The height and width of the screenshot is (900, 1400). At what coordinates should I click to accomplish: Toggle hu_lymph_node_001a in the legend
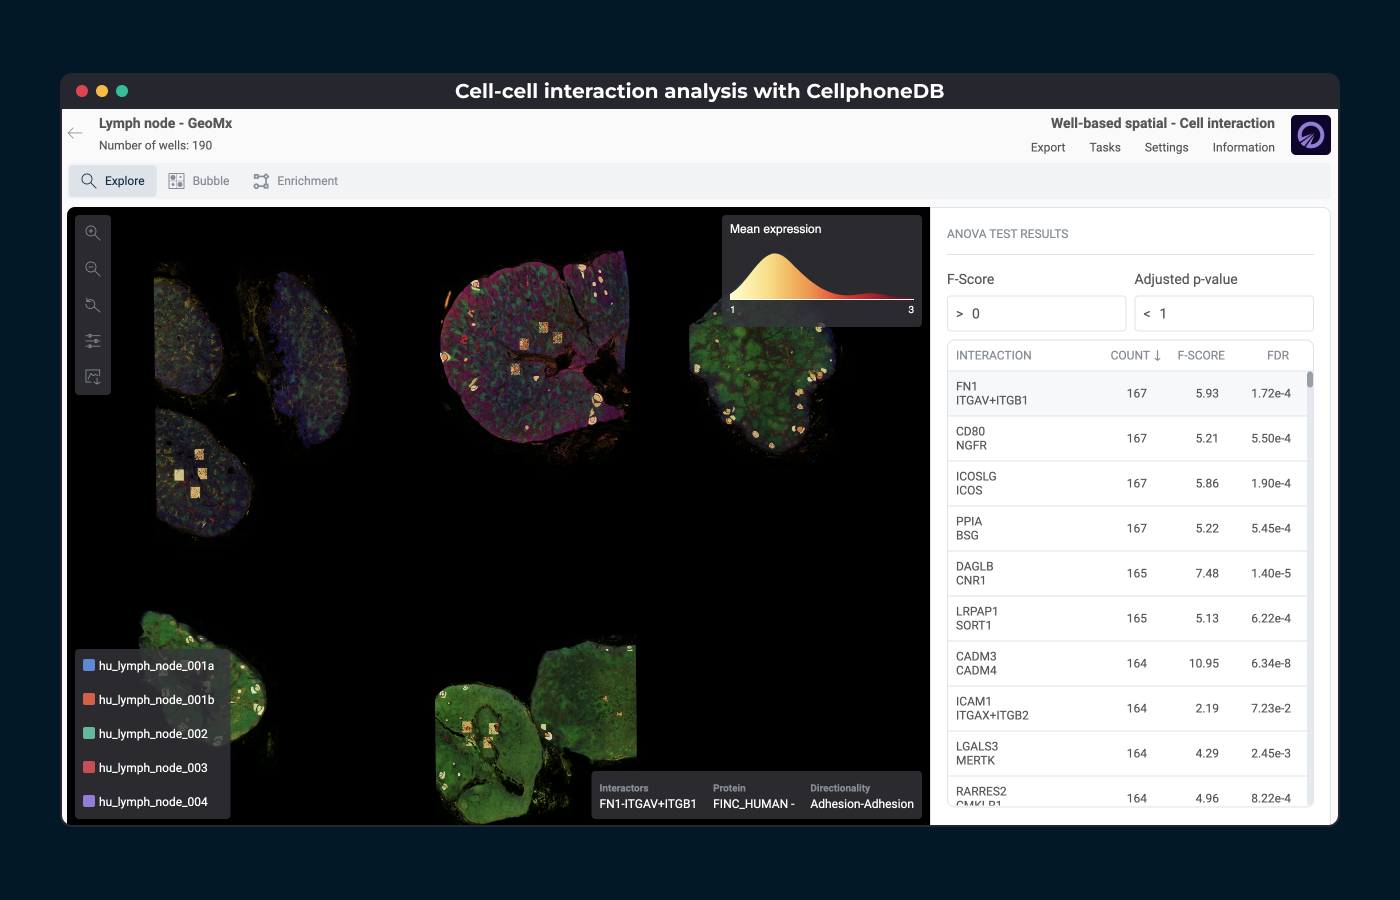click(x=155, y=666)
